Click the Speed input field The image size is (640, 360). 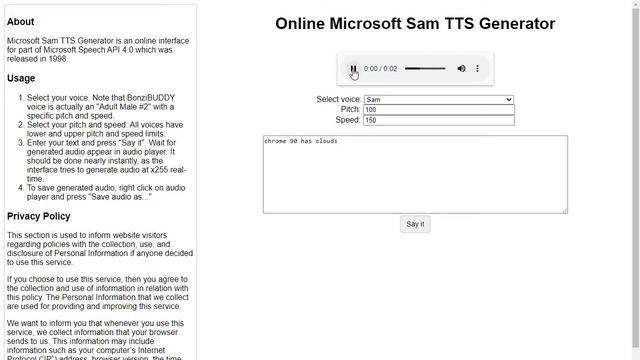(439, 120)
